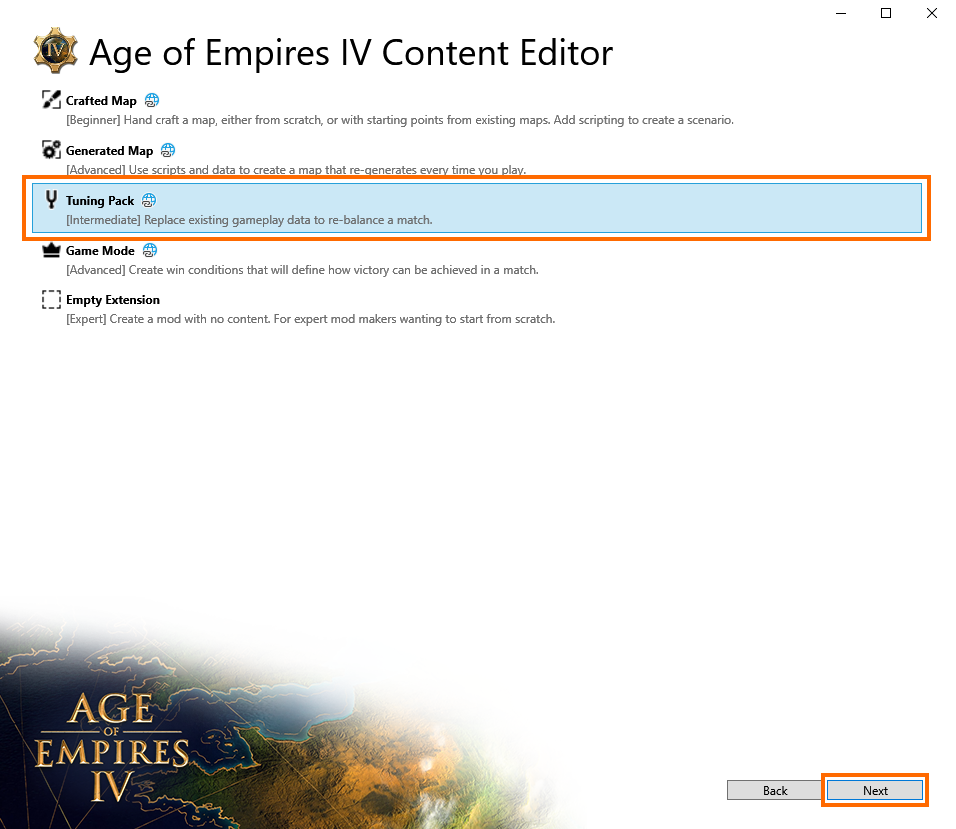956x829 pixels.
Task: Open the globe link beside Tuning Pack
Action: (x=149, y=200)
